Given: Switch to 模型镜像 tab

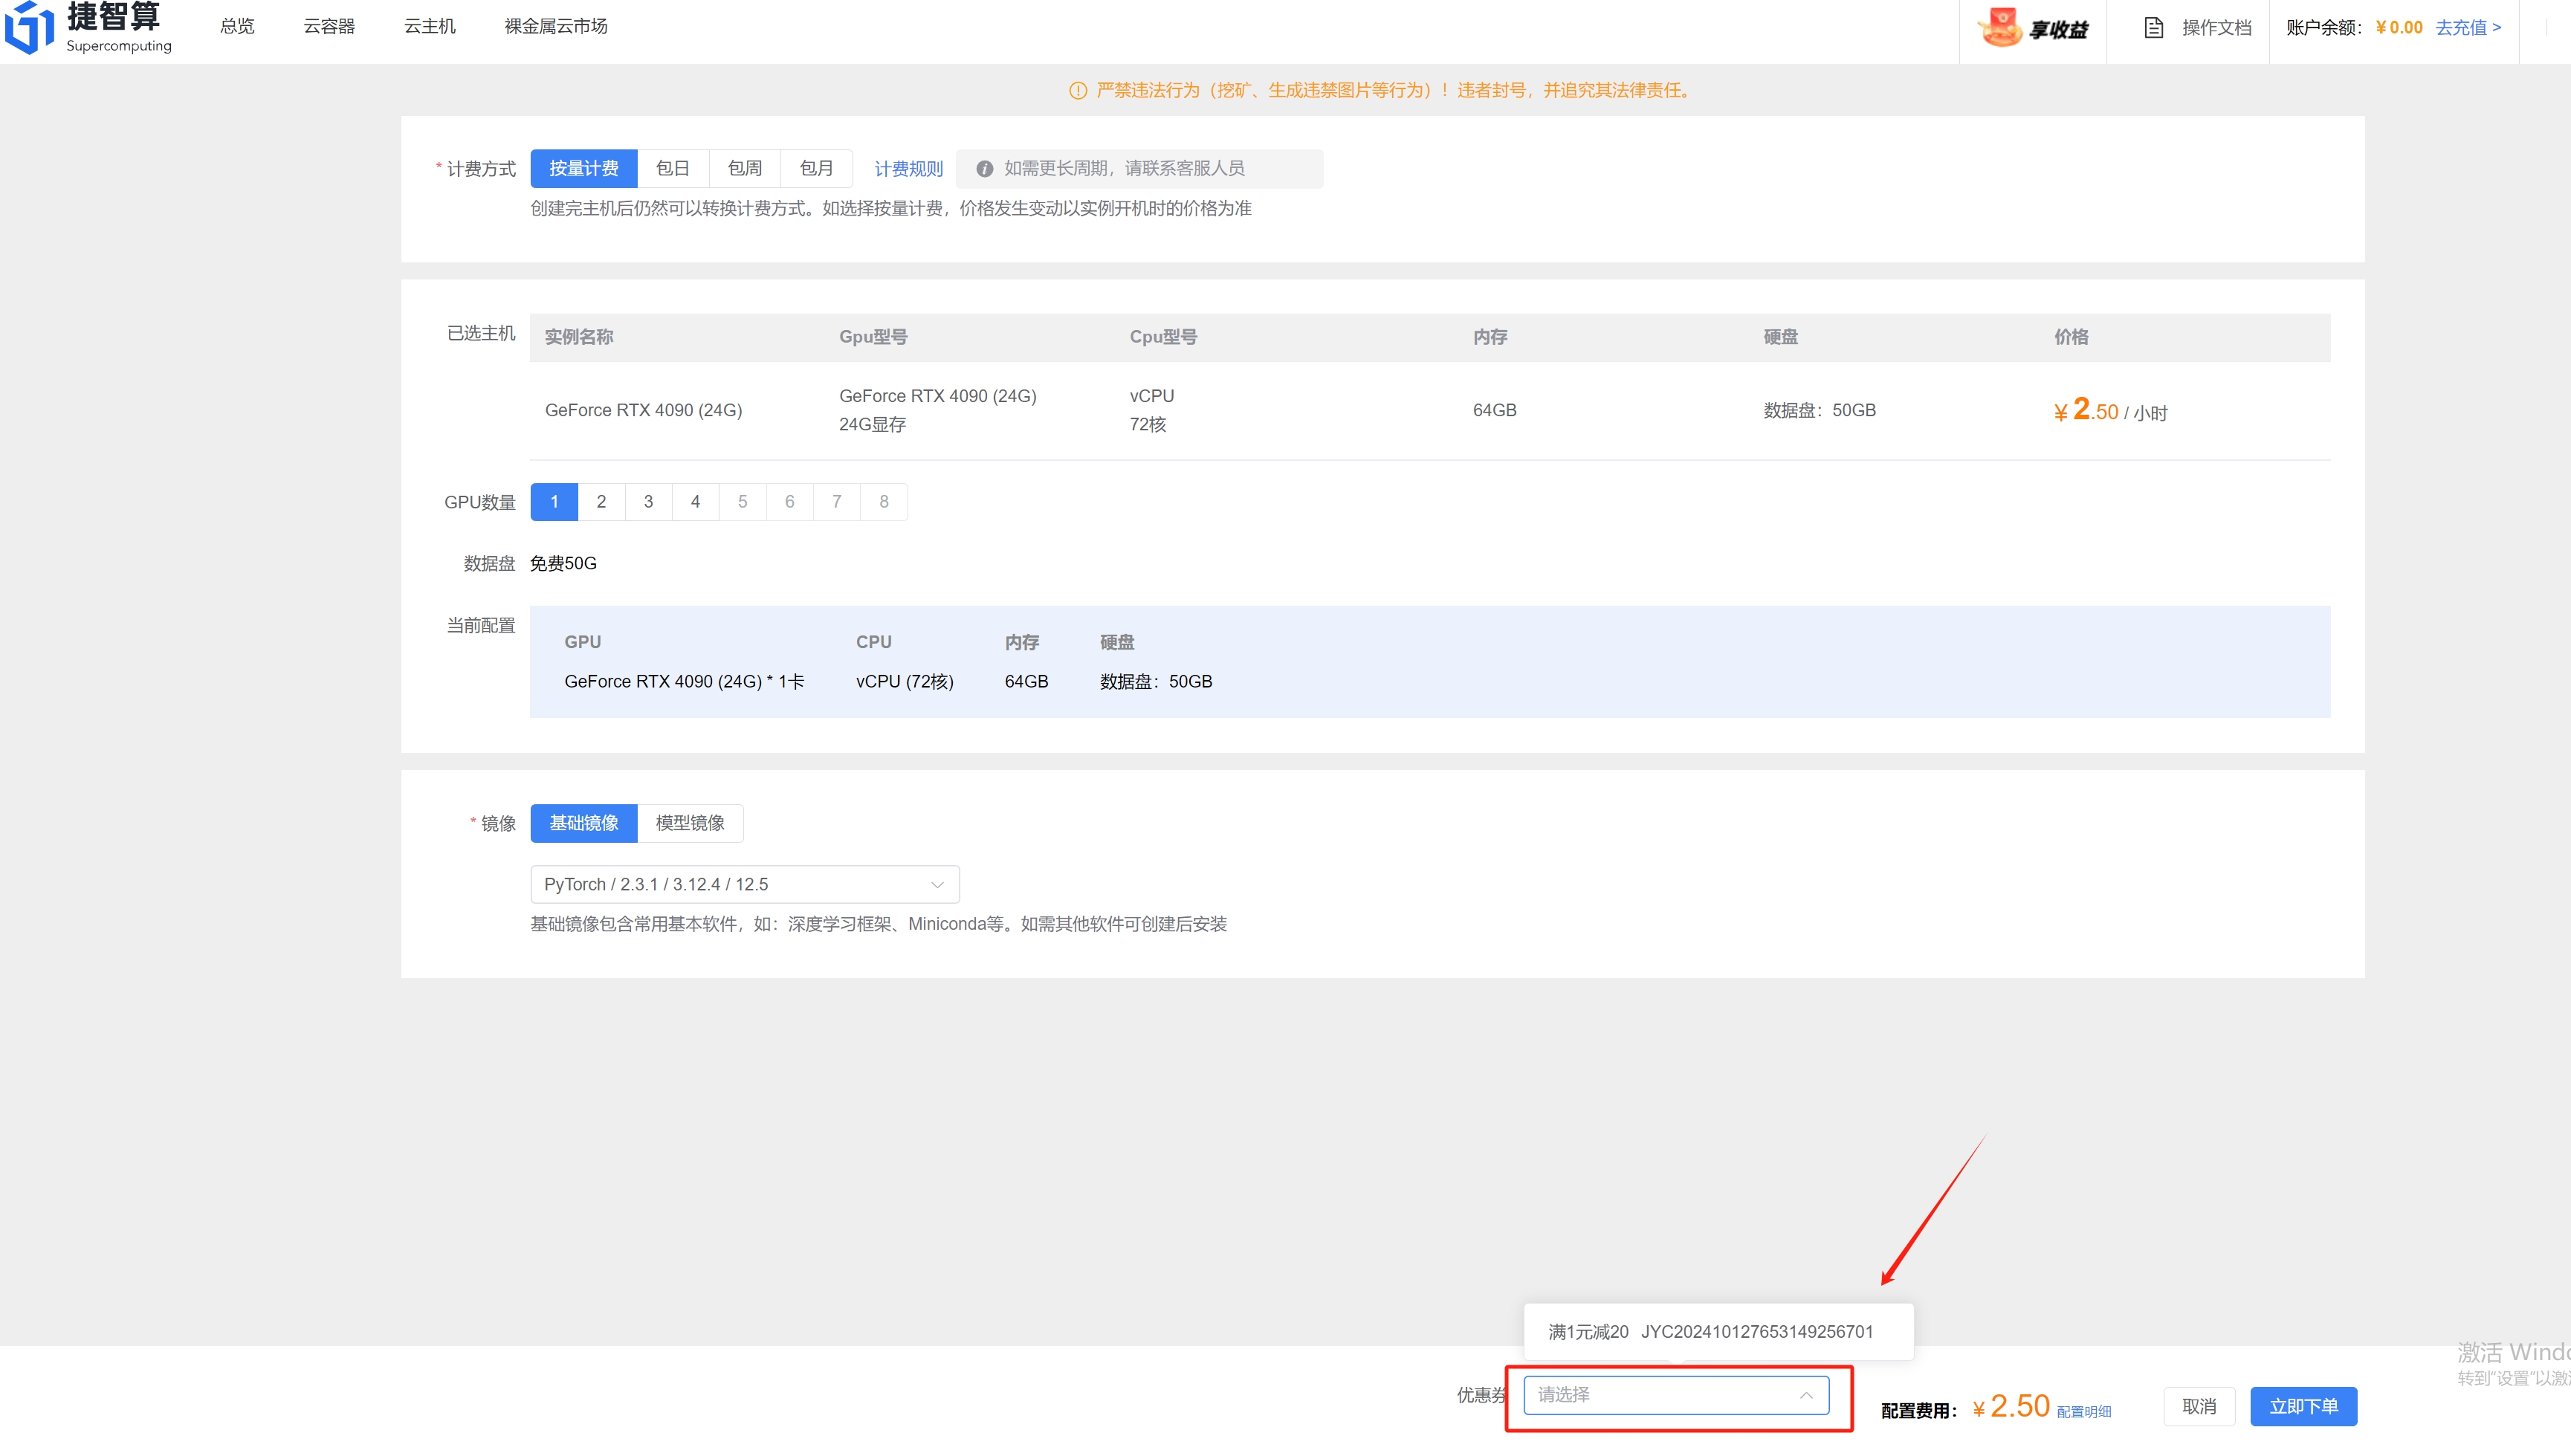Looking at the screenshot, I should (689, 823).
